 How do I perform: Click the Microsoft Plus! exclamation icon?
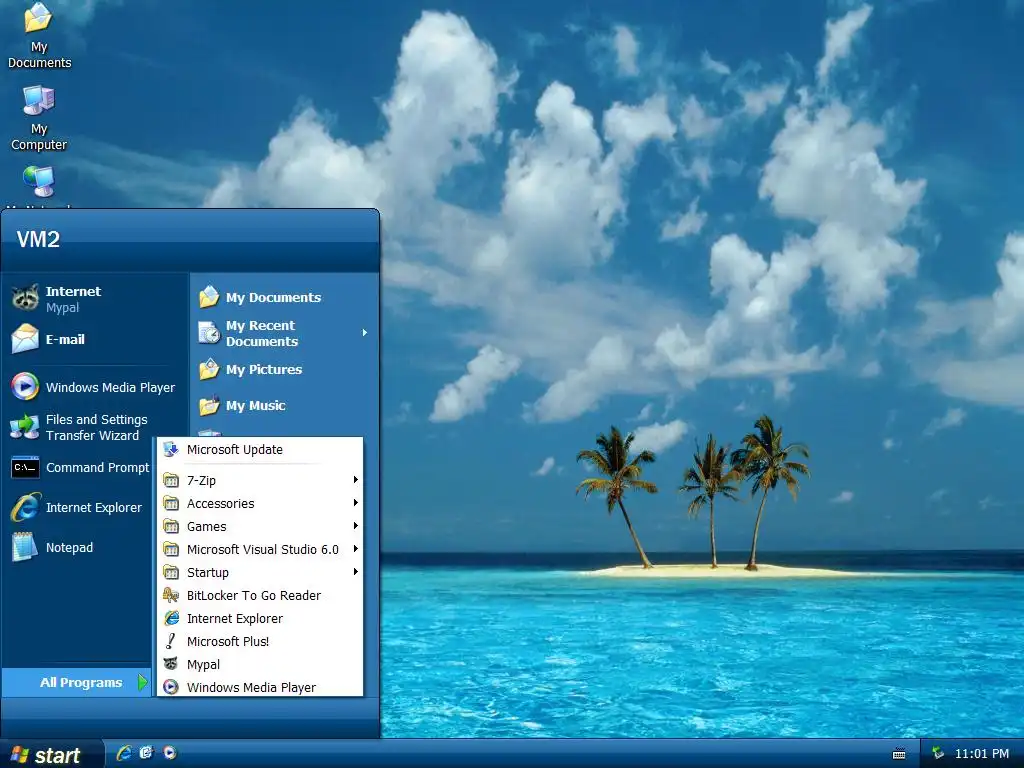pyautogui.click(x=171, y=641)
